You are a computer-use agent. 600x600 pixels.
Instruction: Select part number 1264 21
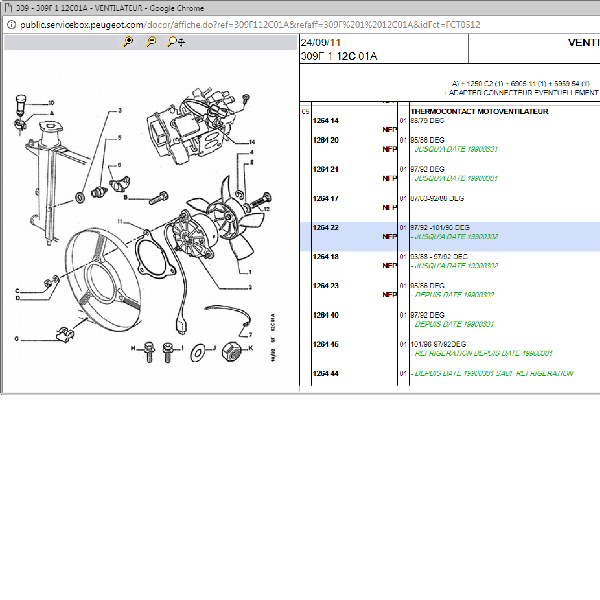326,169
